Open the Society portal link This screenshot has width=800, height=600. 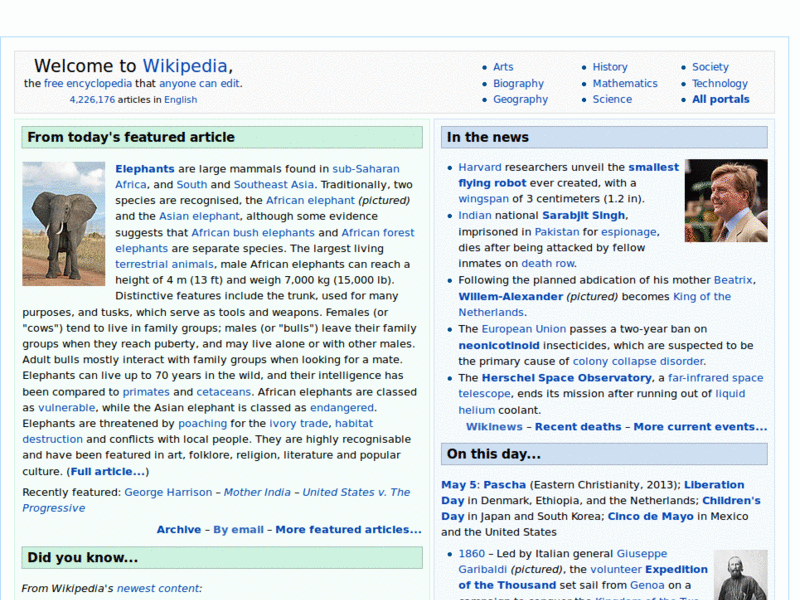click(x=710, y=67)
